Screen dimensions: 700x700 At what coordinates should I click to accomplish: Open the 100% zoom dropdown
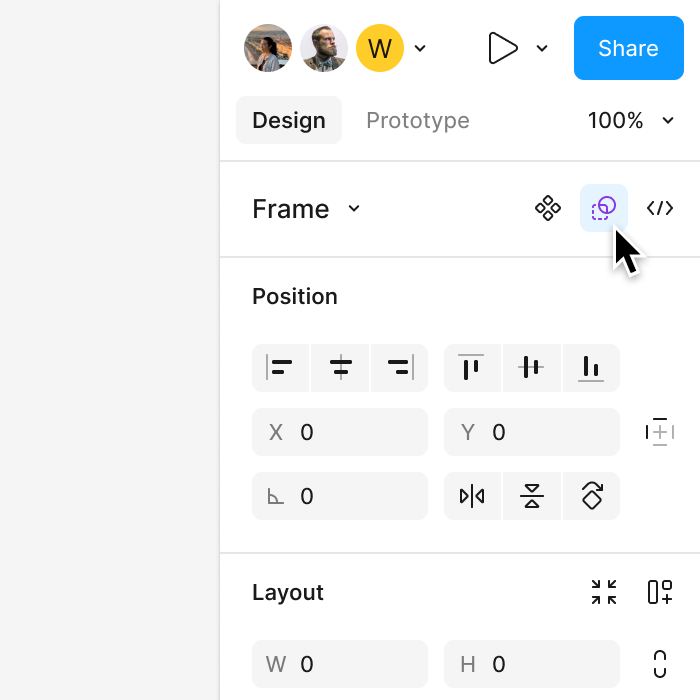[x=632, y=121]
